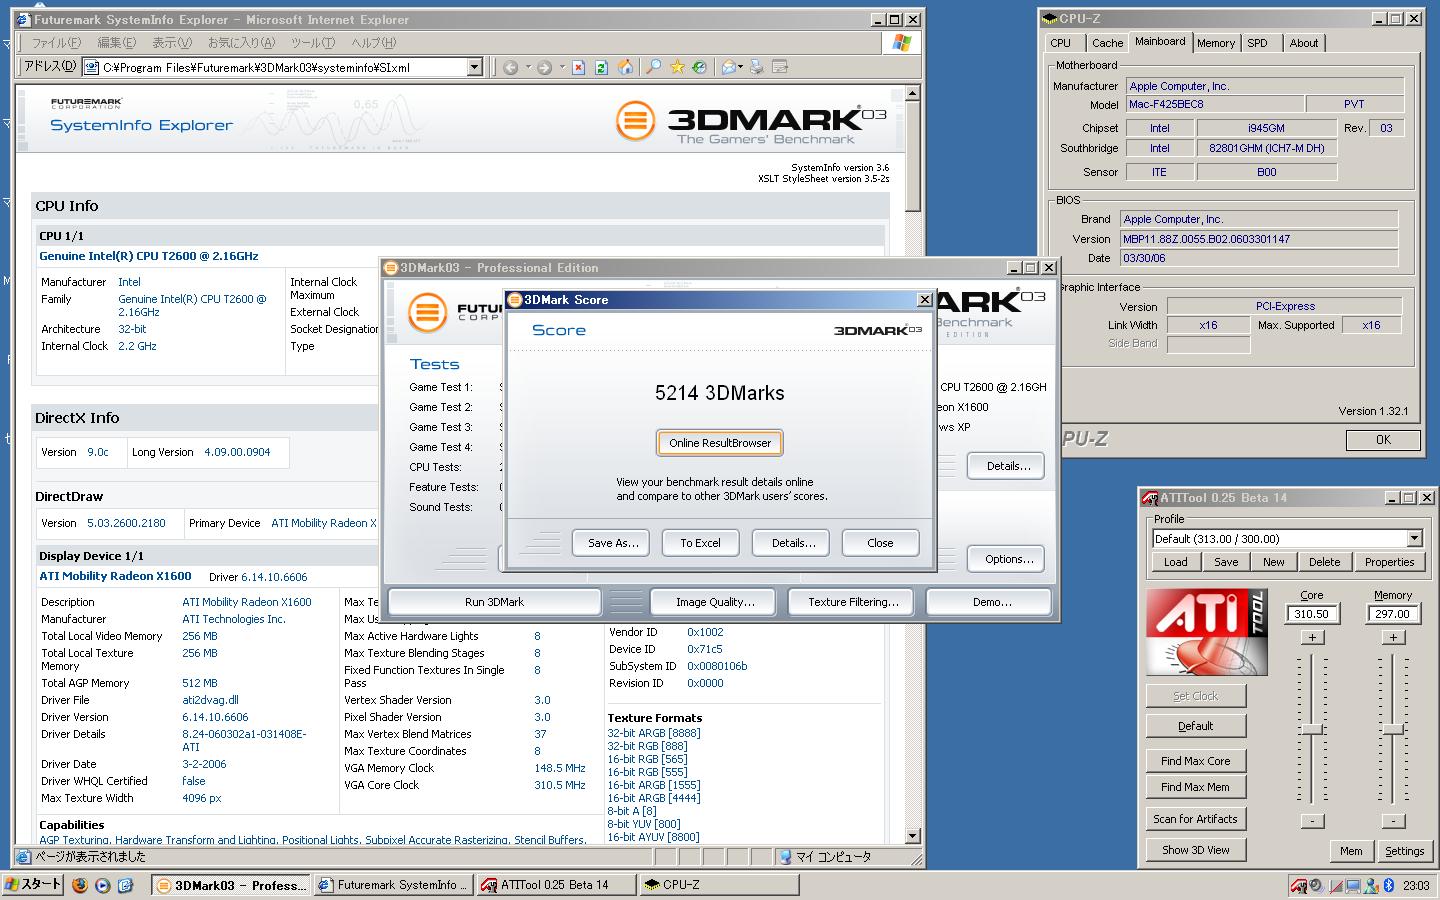Click Show 3D View in ATITool

(1196, 850)
